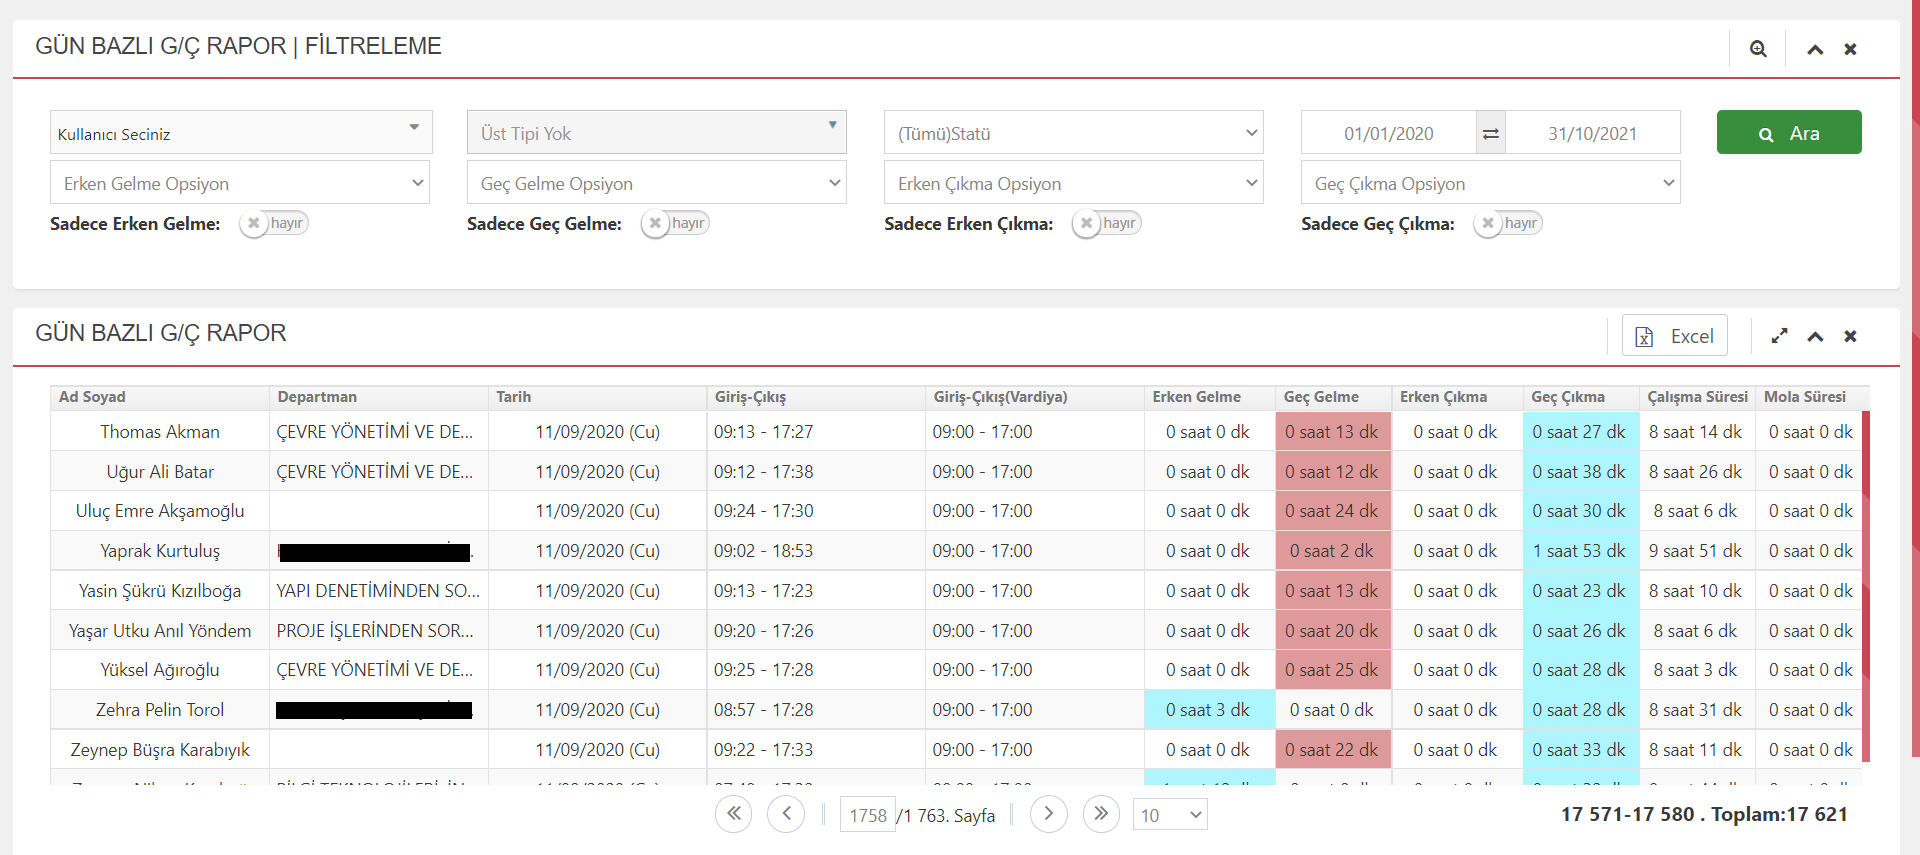Select Yaprak Kurtuluş name cell
1920x855 pixels.
(x=160, y=551)
